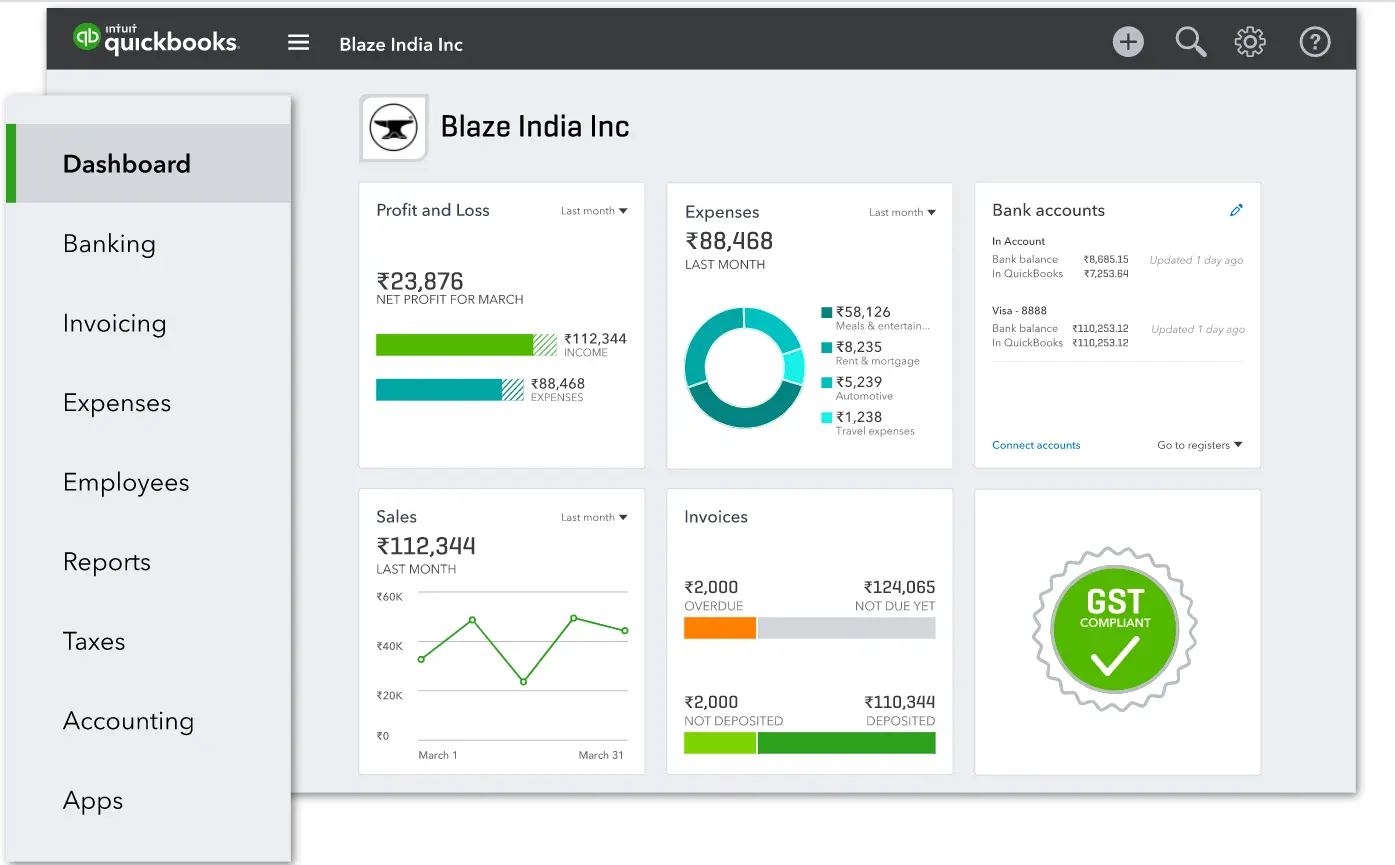This screenshot has height=865, width=1395.
Task: Click the Invoices card title
Action: (716, 517)
